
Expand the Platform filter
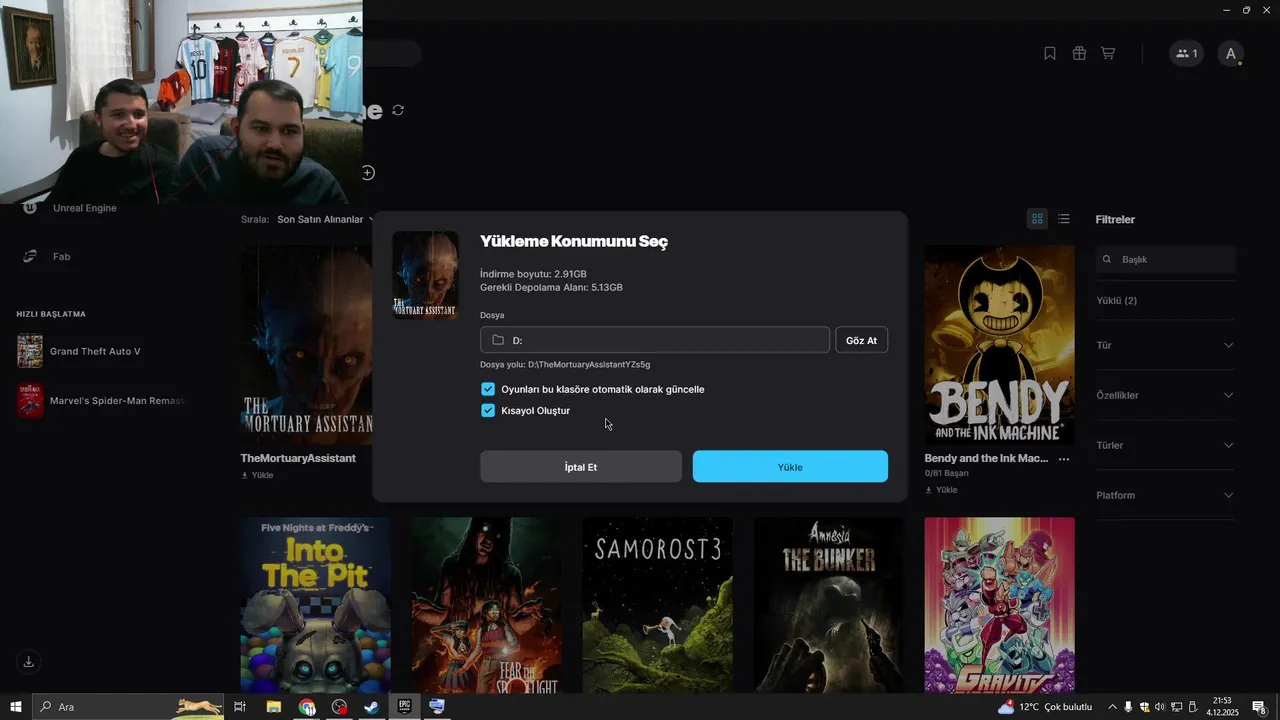pos(1165,495)
